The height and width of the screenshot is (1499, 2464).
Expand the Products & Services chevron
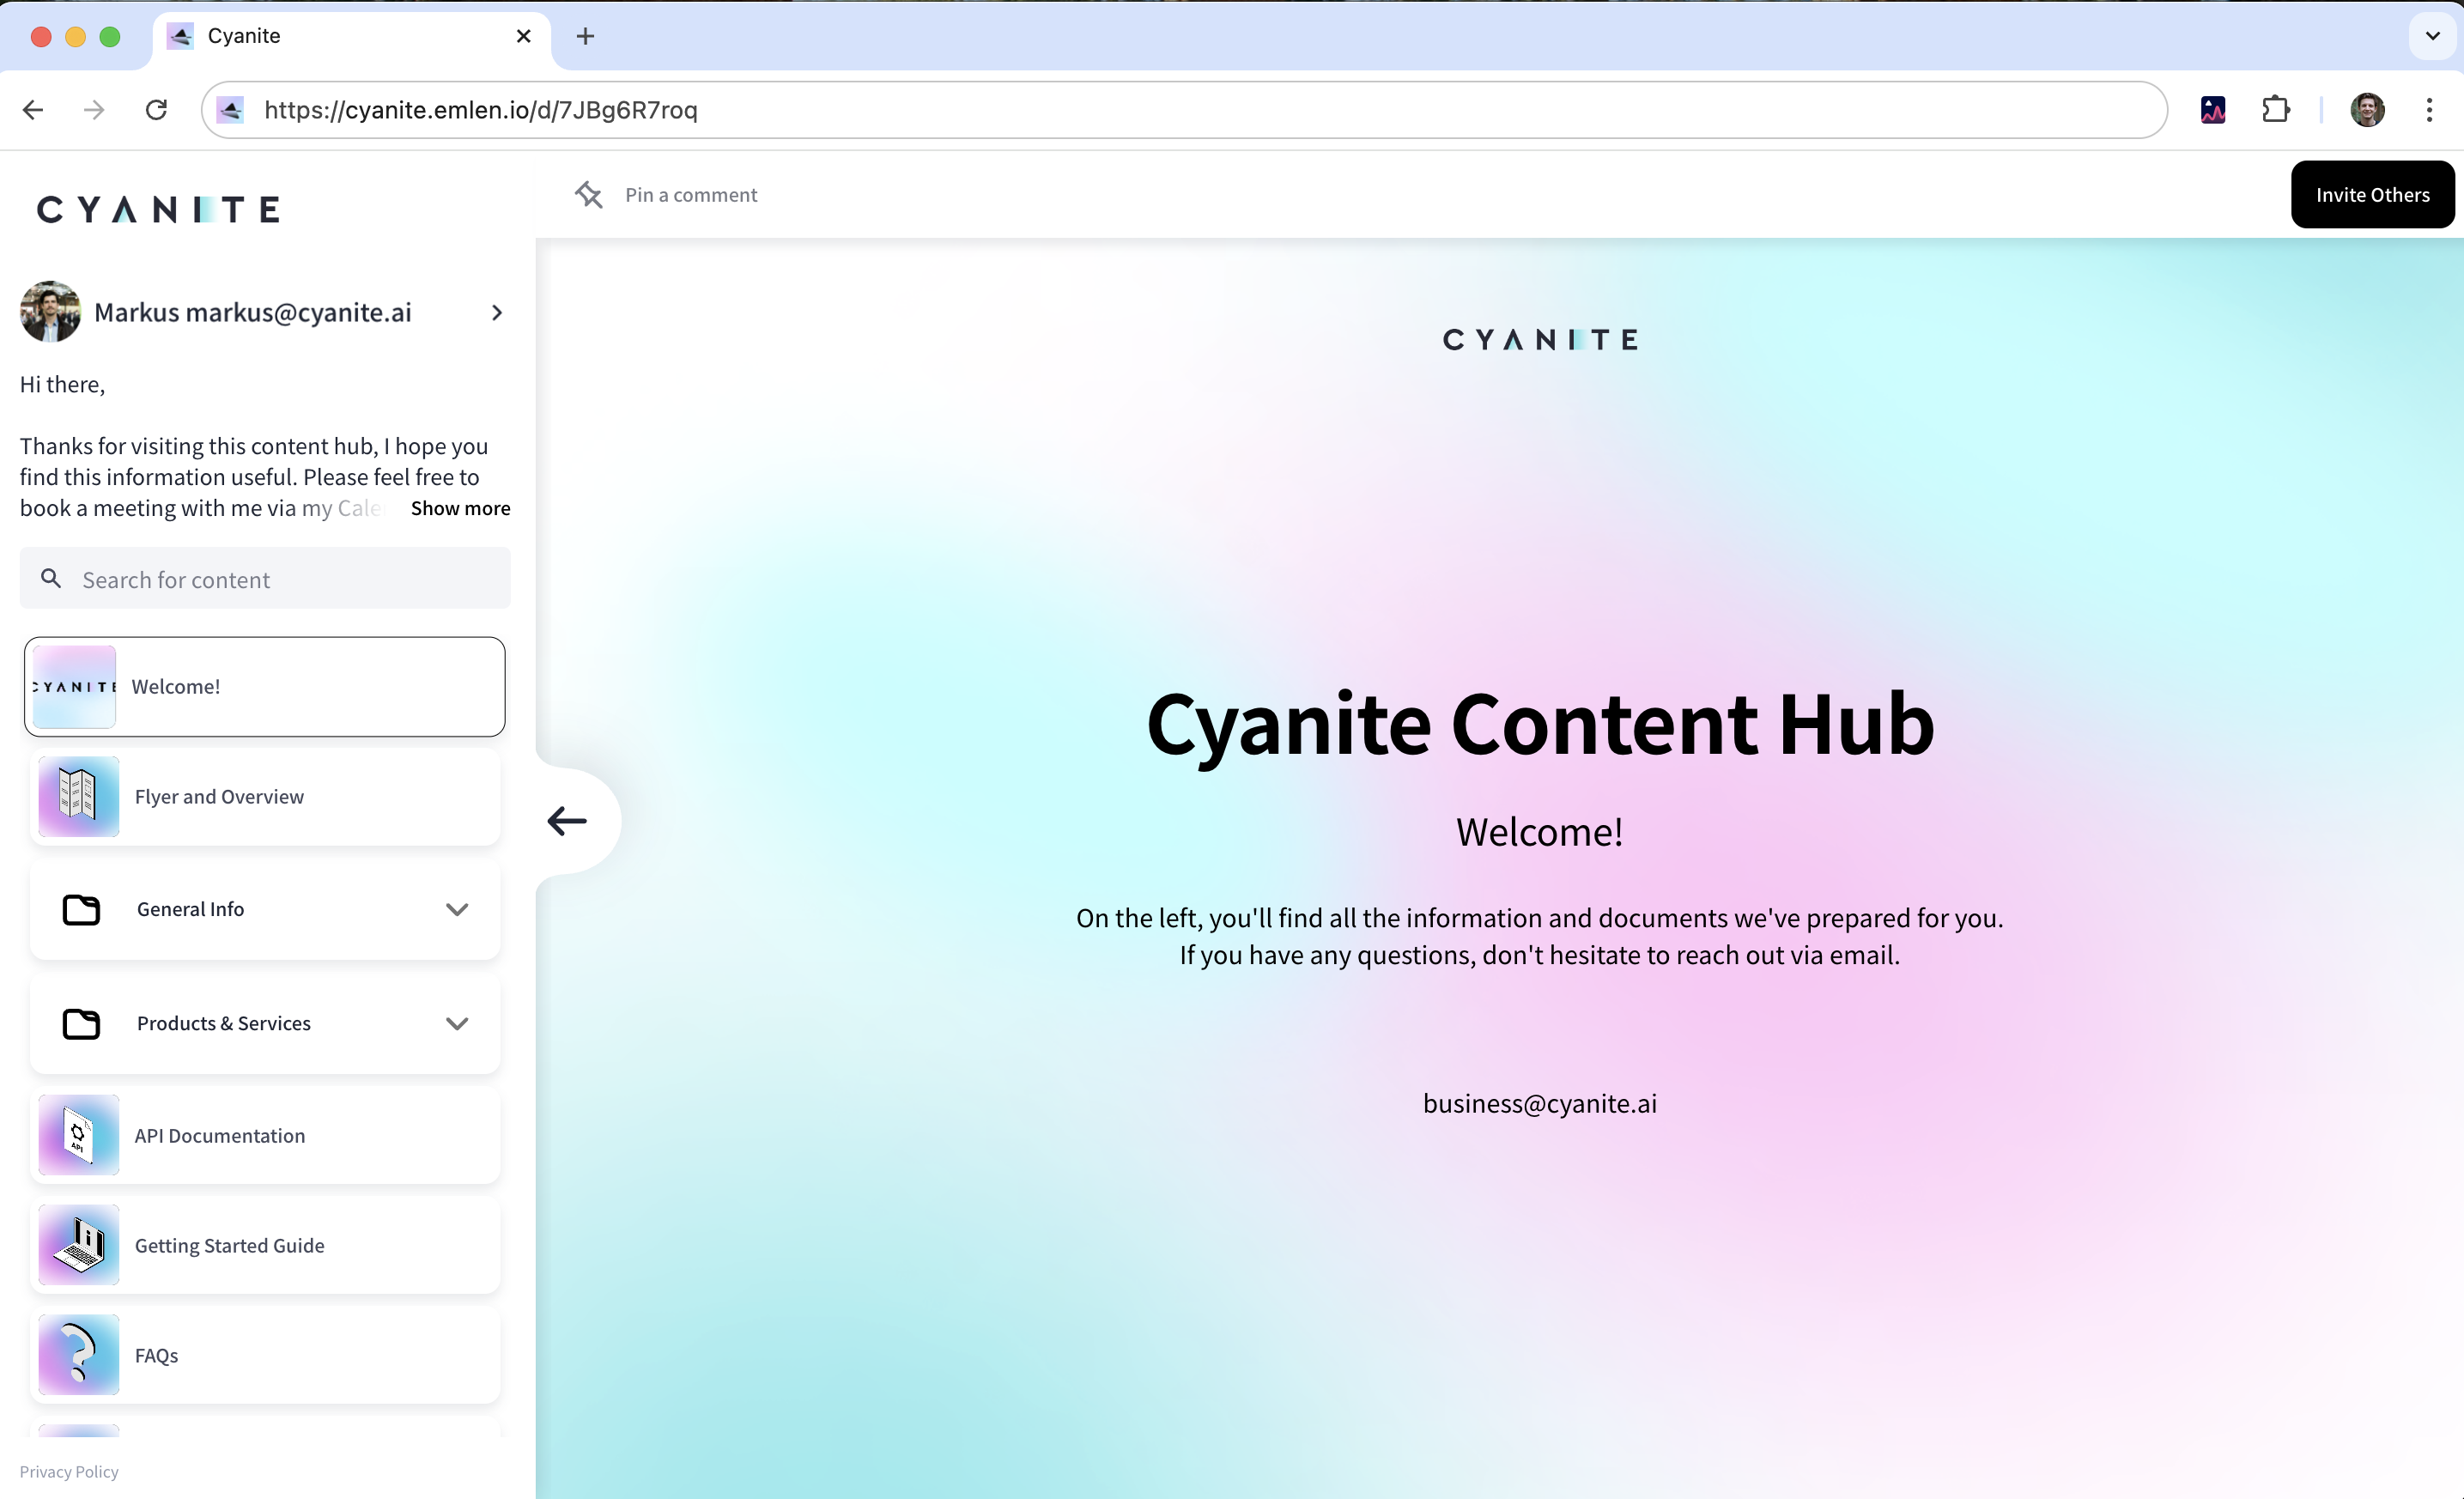(457, 1023)
